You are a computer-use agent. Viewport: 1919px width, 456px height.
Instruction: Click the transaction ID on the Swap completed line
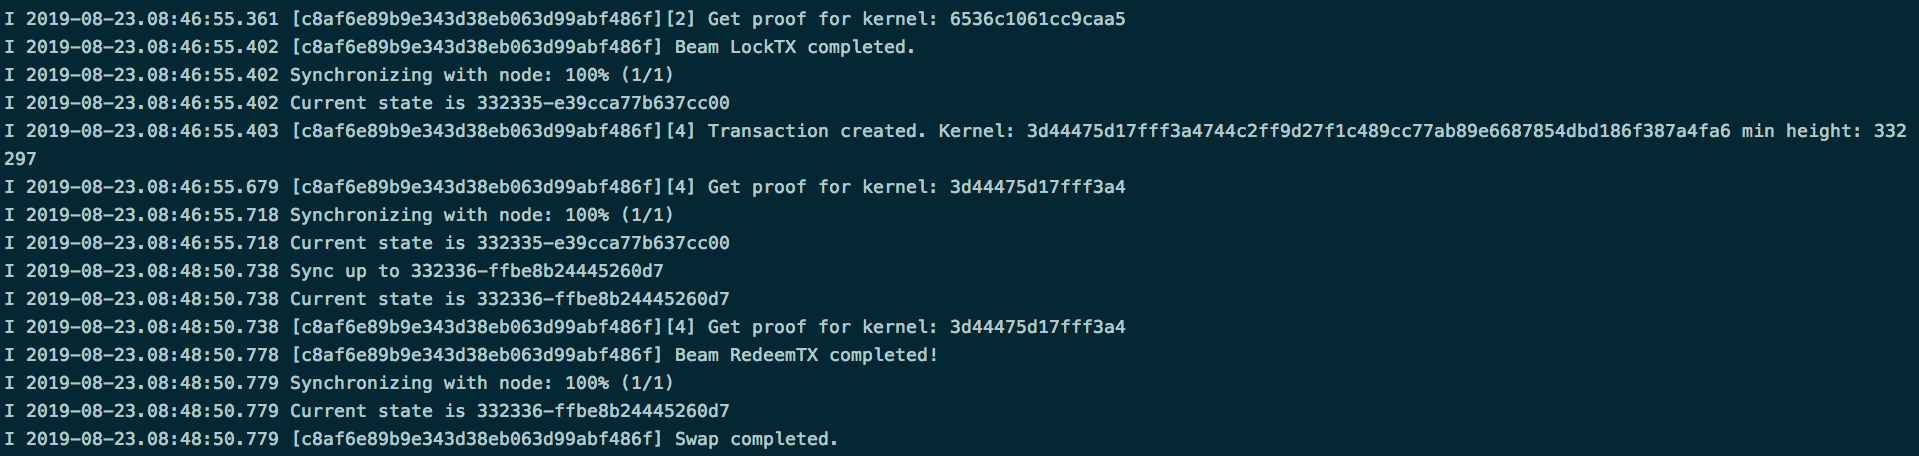477,439
